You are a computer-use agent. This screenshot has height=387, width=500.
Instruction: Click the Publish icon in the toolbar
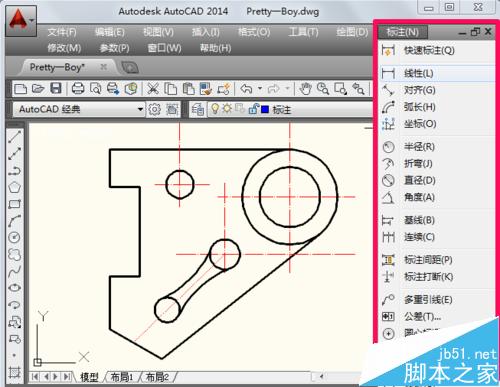tap(113, 89)
